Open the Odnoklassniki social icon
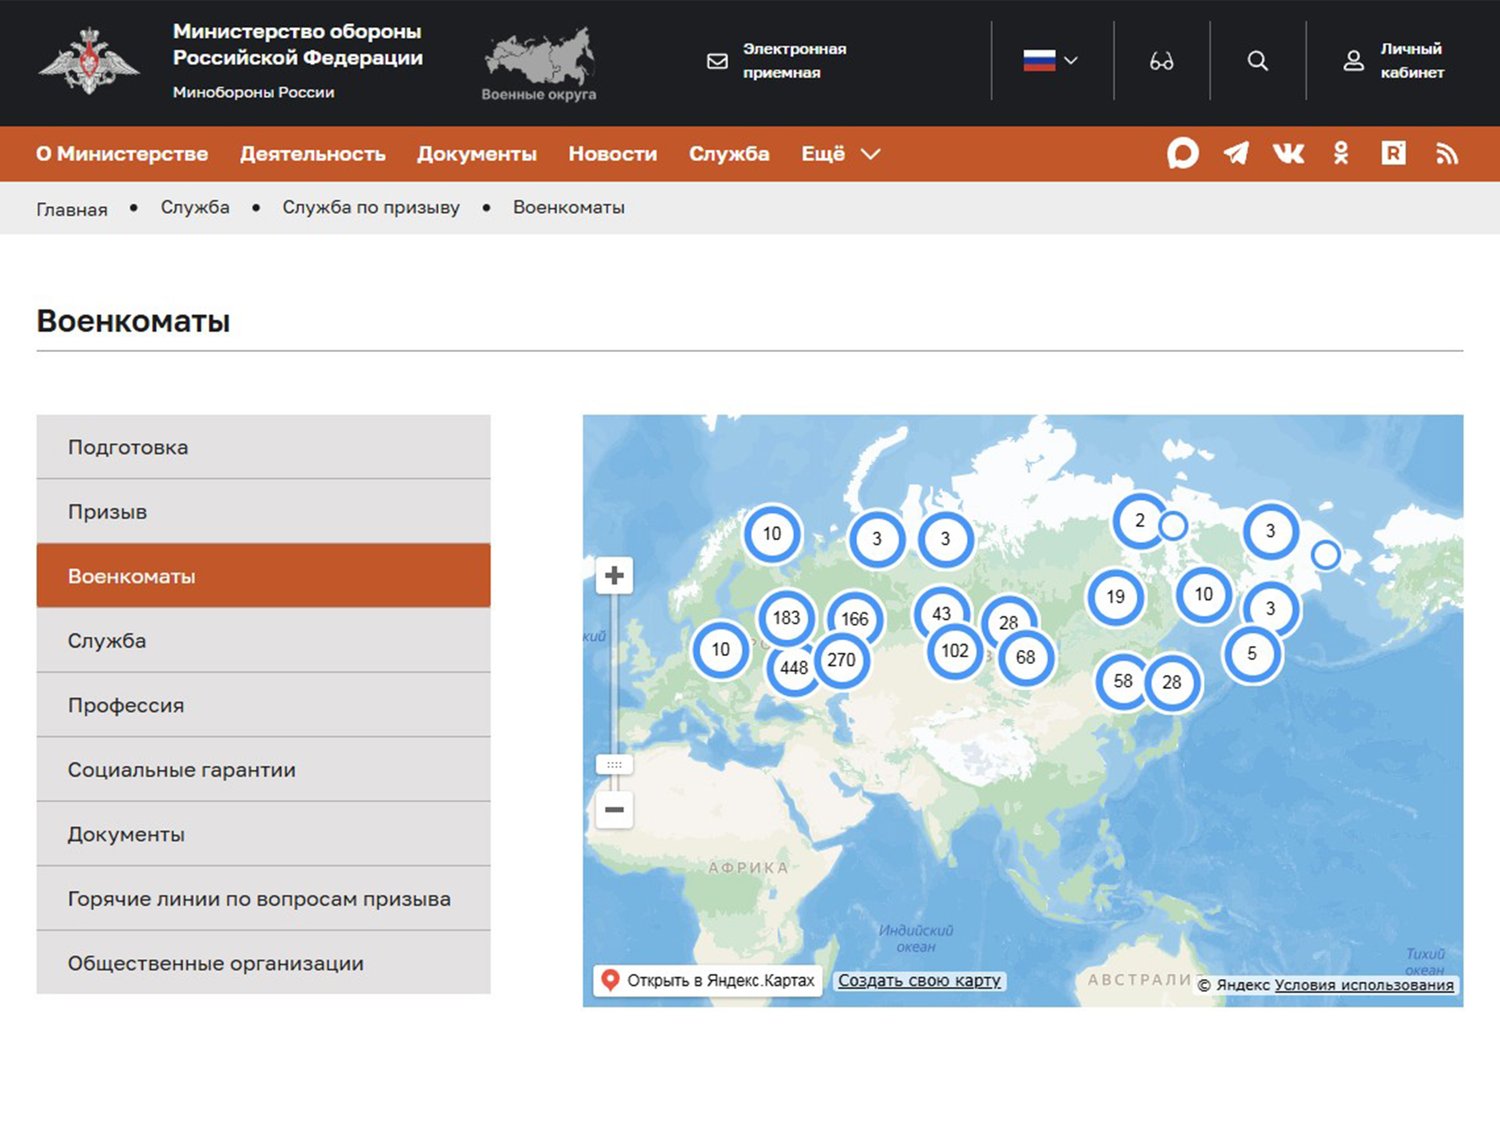The width and height of the screenshot is (1500, 1125). click(x=1341, y=153)
